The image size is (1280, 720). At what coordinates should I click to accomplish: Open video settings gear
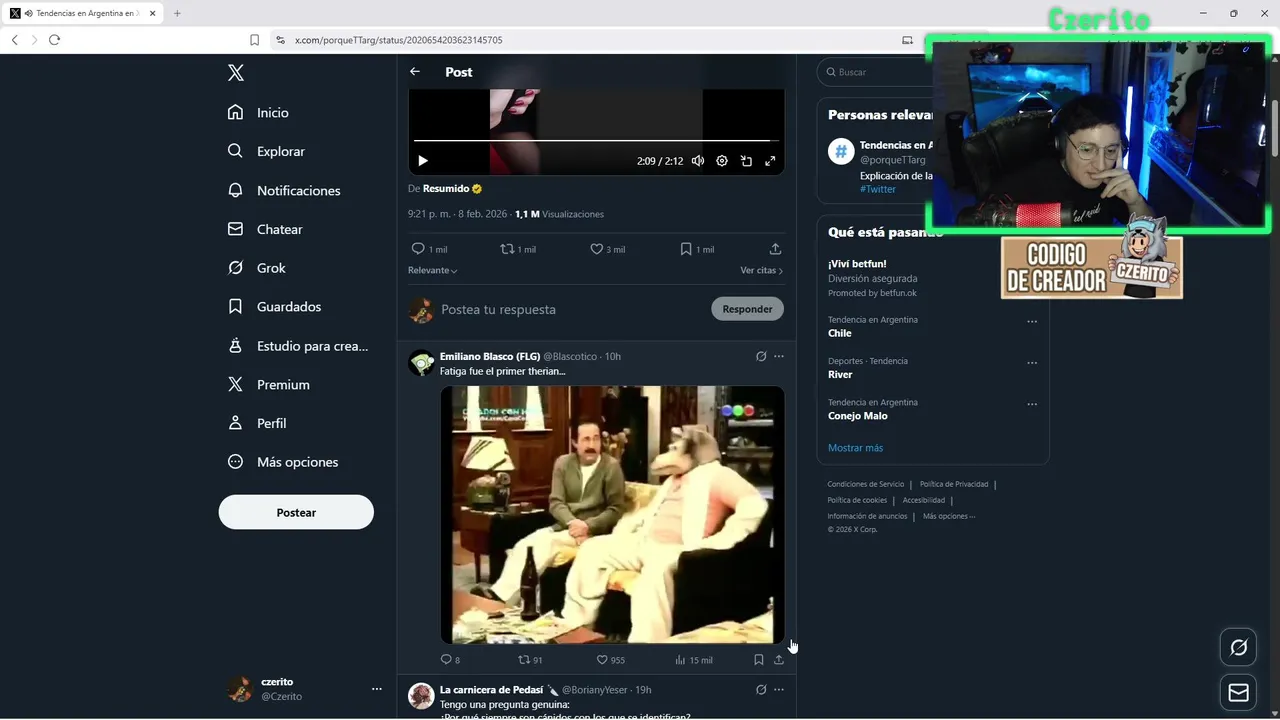click(x=722, y=161)
